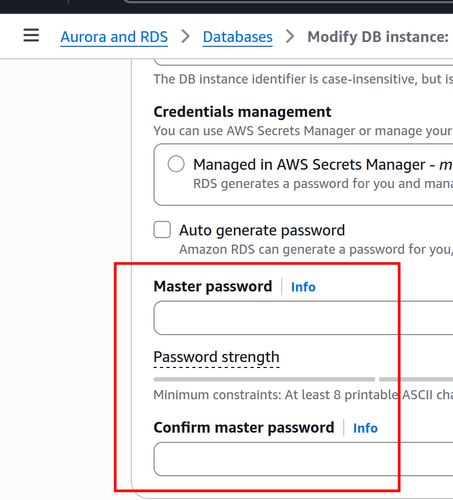Click the Minimum constraints hint text
Viewport: 453px width, 500px height.
point(303,395)
